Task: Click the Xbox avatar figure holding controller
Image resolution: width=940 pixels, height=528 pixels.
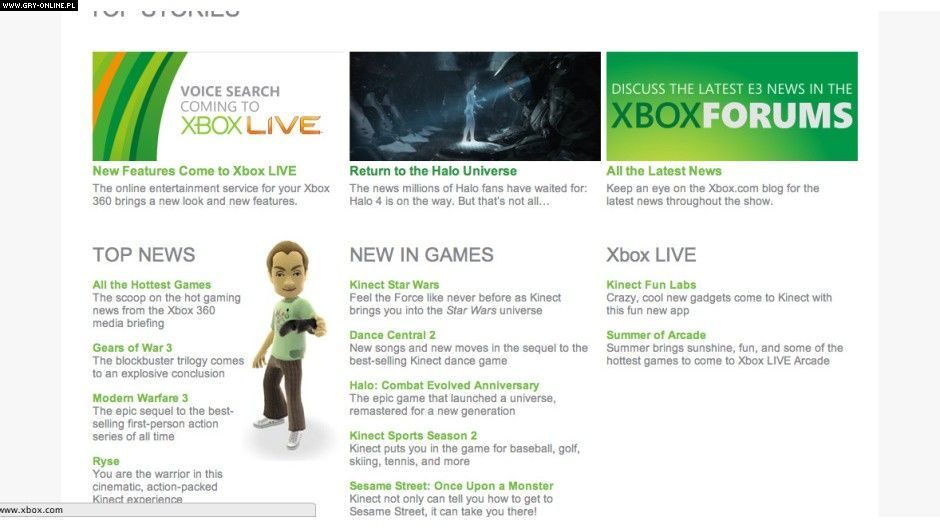Action: pyautogui.click(x=290, y=346)
